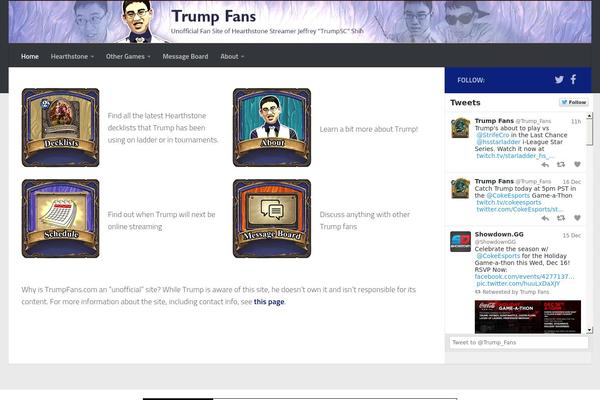The image size is (600, 400).
Task: Open the Twitter bird icon beside FOLLOW
Action: 559,80
